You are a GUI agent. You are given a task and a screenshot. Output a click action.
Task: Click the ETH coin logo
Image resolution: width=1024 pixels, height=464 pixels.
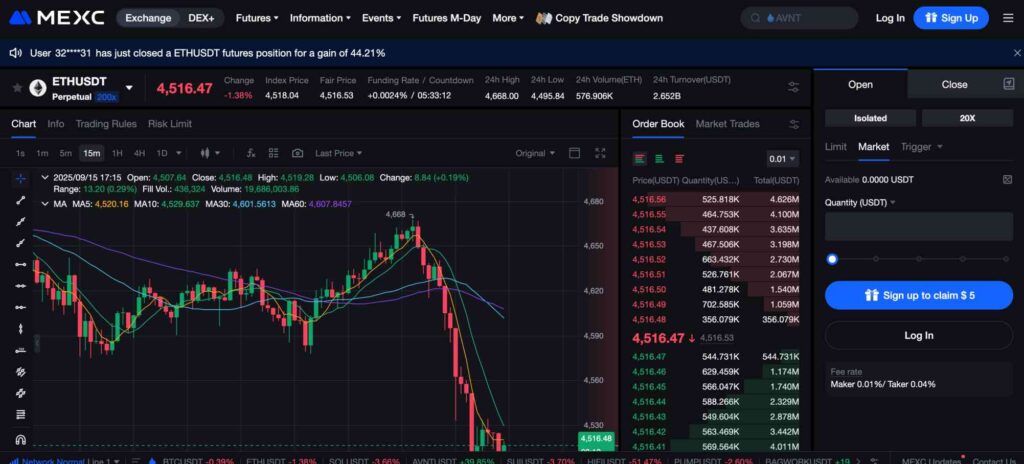click(x=38, y=88)
